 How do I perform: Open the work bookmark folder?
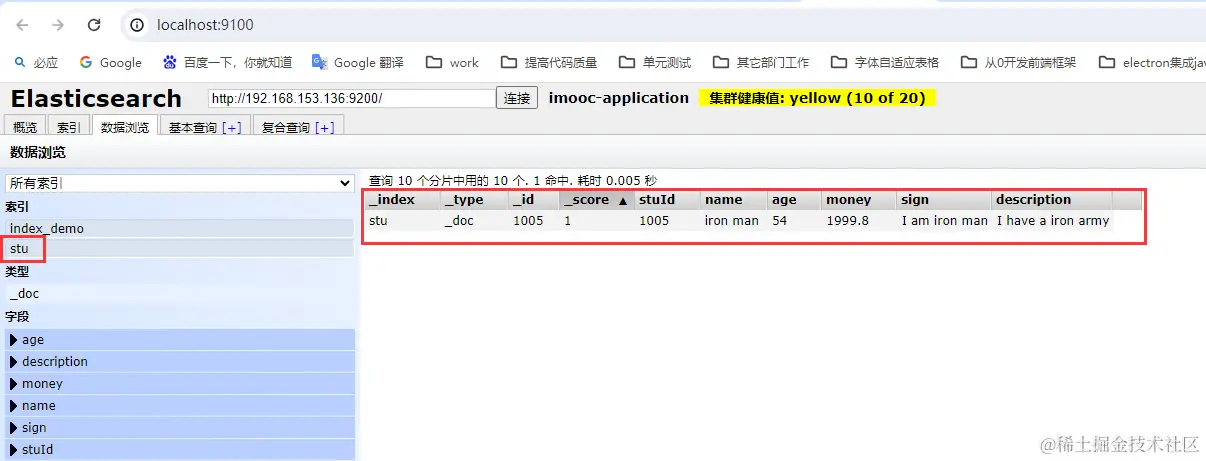click(x=452, y=62)
